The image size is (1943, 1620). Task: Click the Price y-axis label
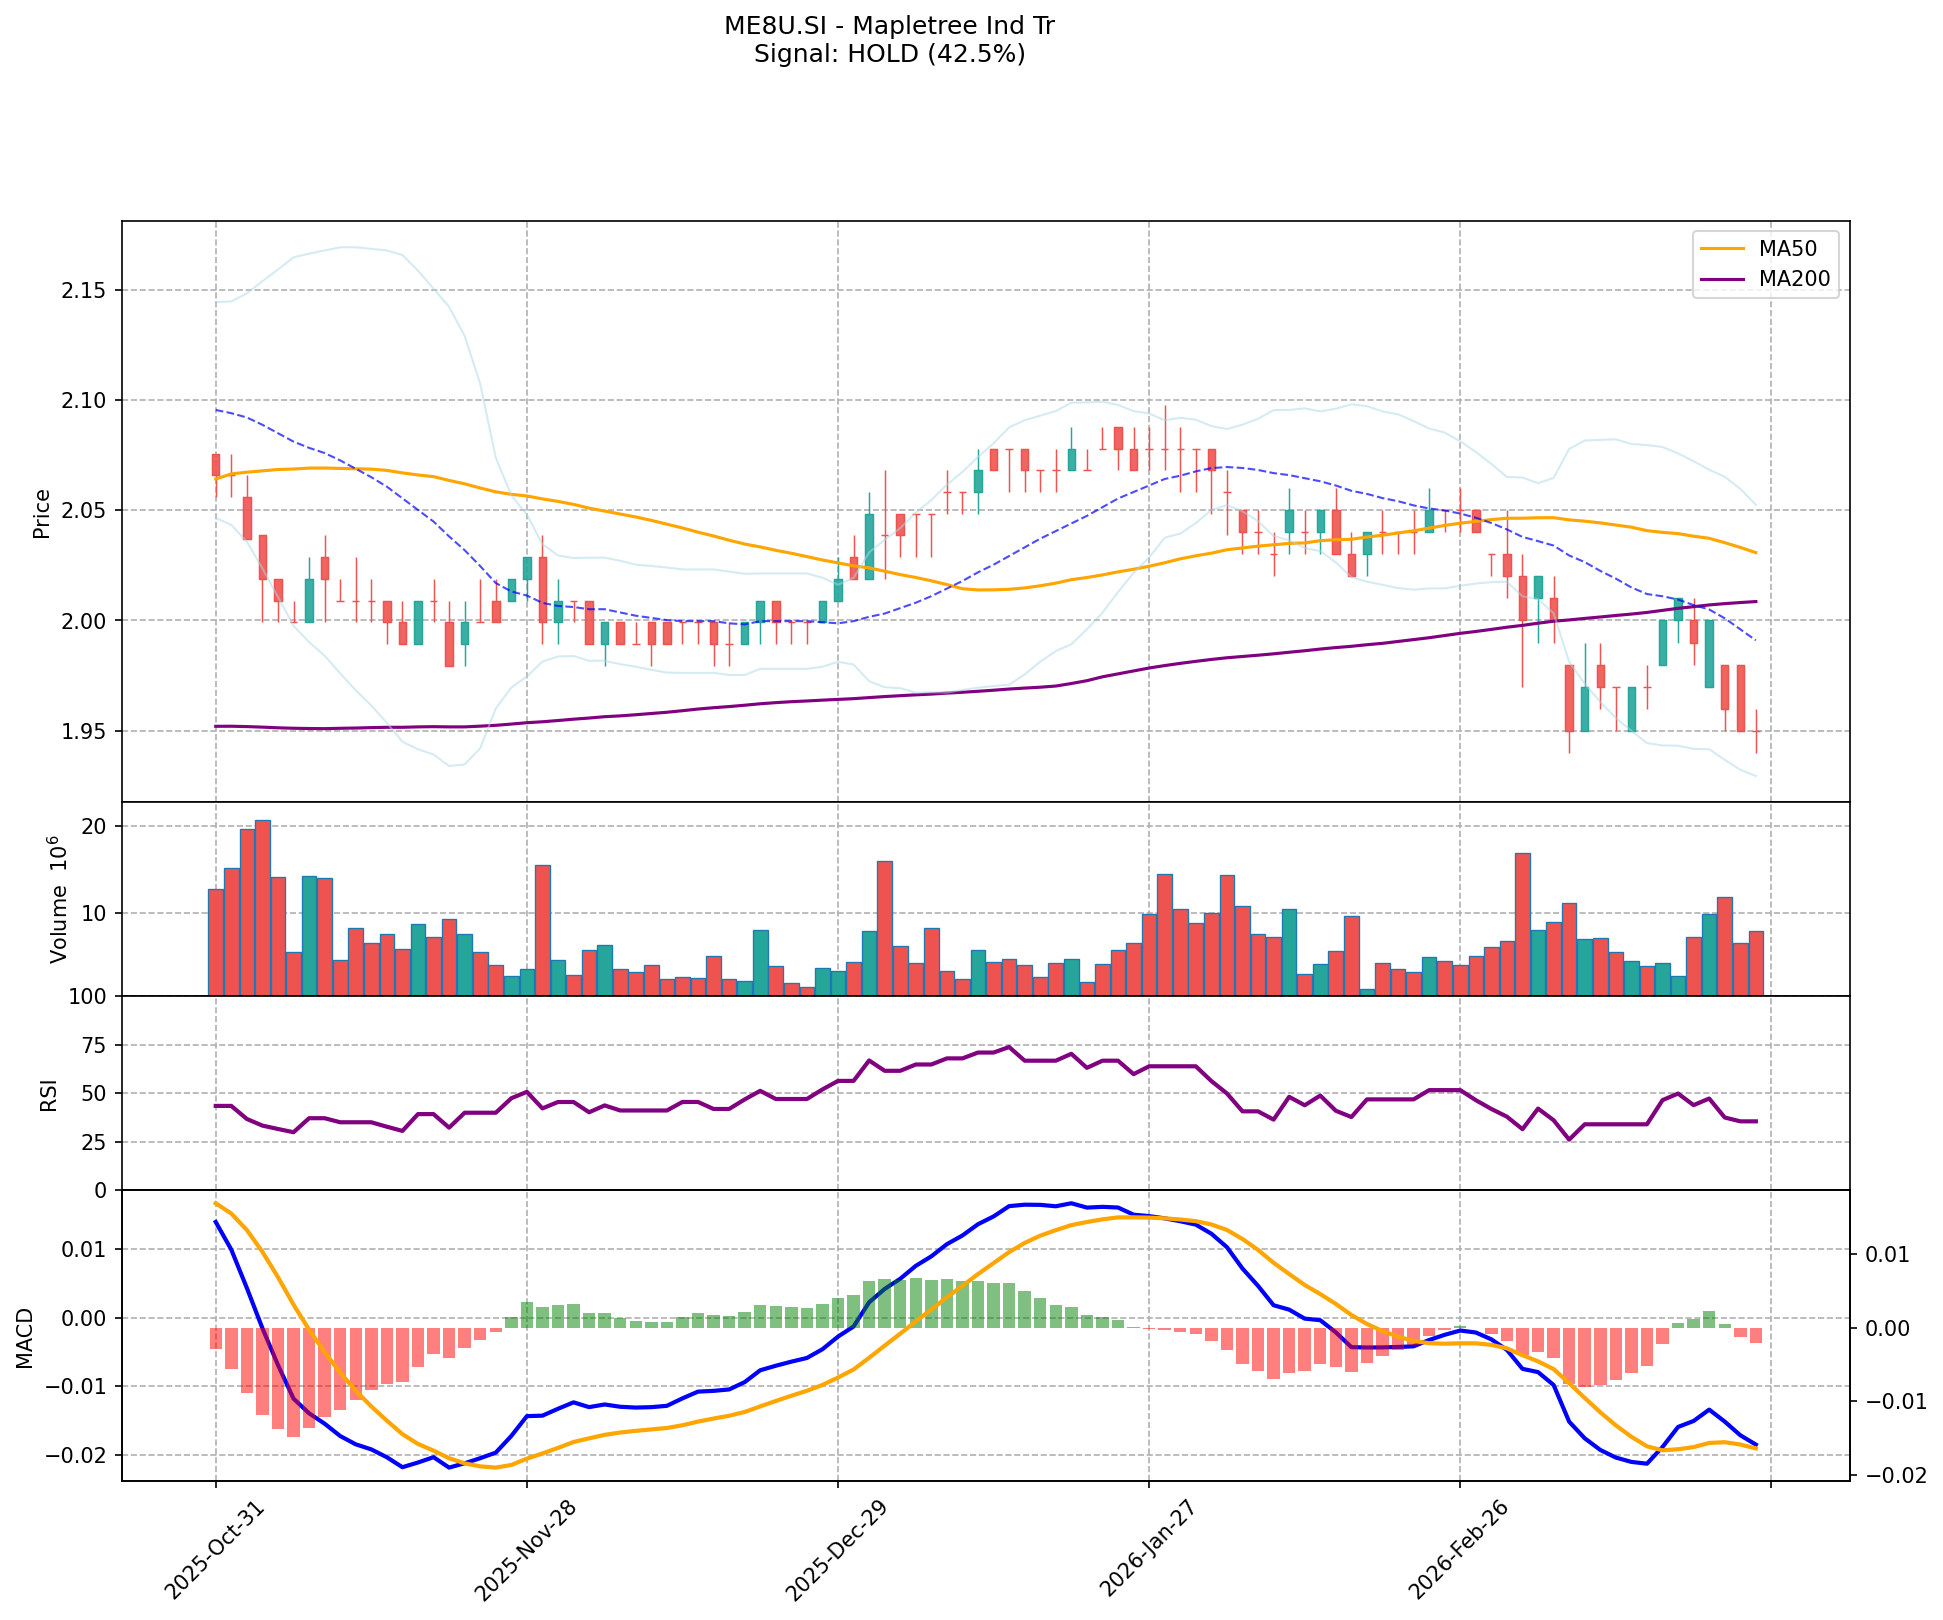[42, 513]
